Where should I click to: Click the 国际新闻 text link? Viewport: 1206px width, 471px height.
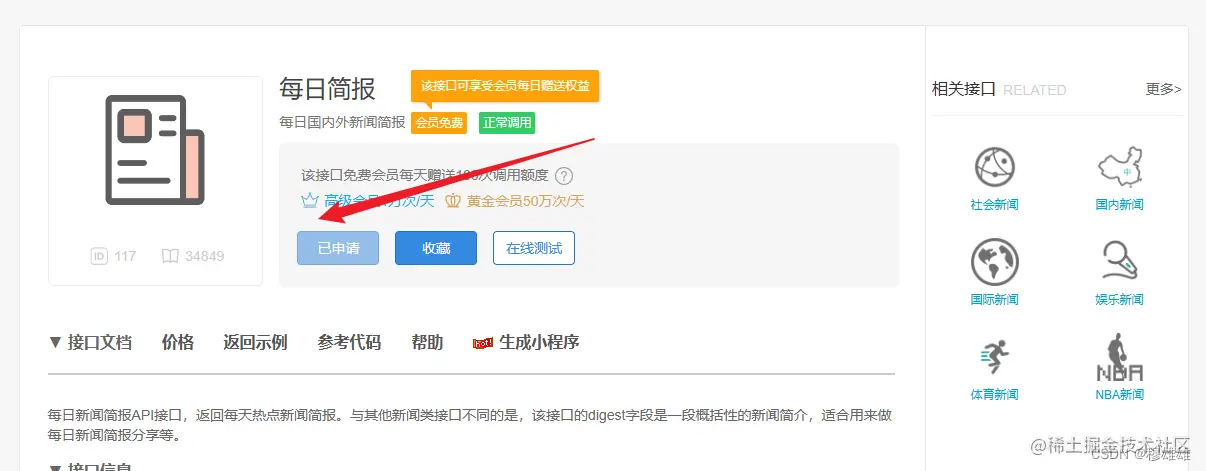tap(994, 299)
